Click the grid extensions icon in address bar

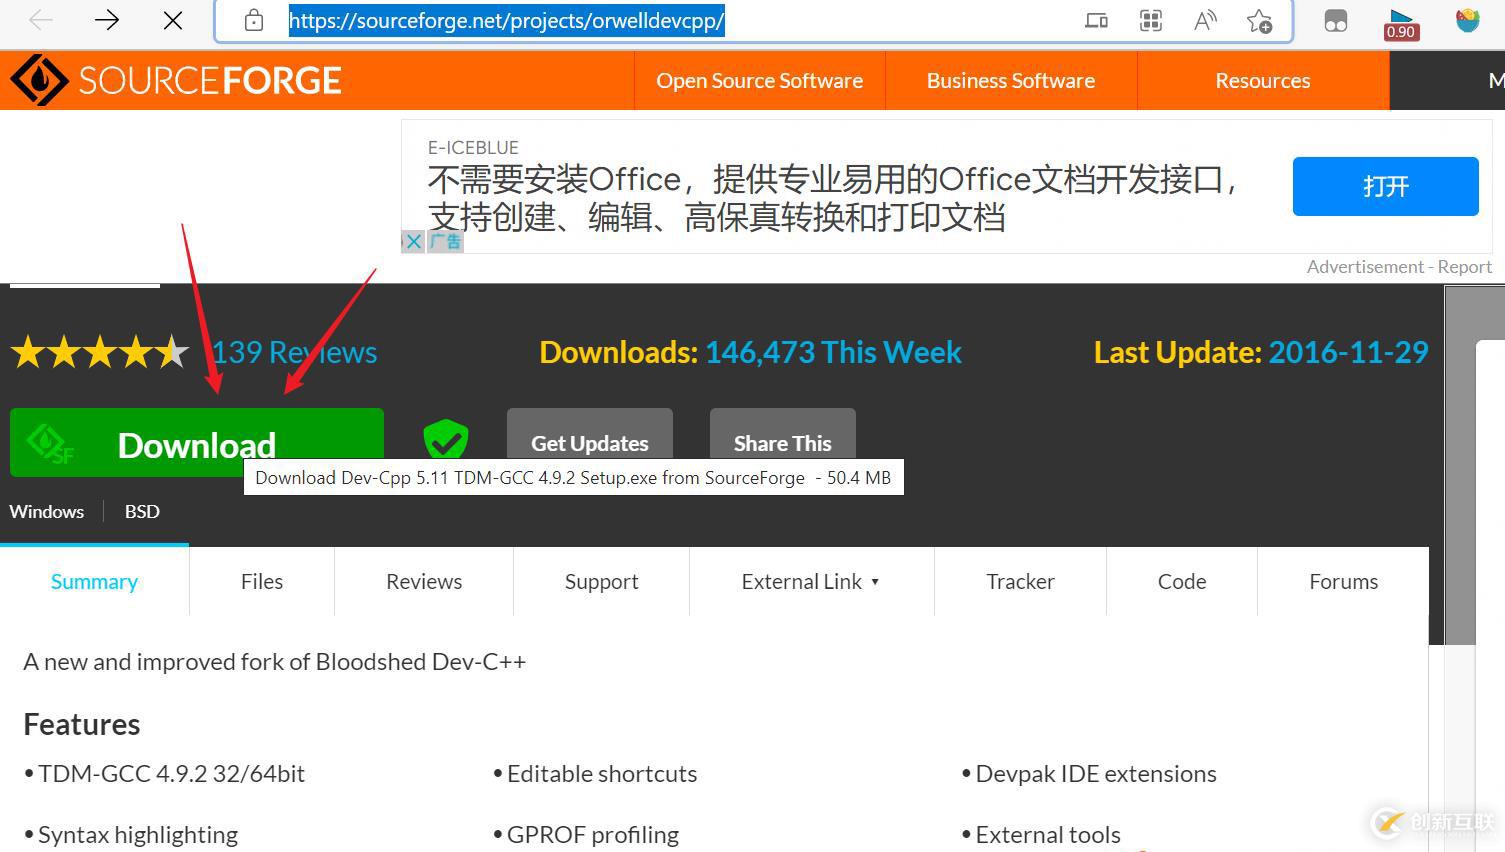click(1151, 20)
